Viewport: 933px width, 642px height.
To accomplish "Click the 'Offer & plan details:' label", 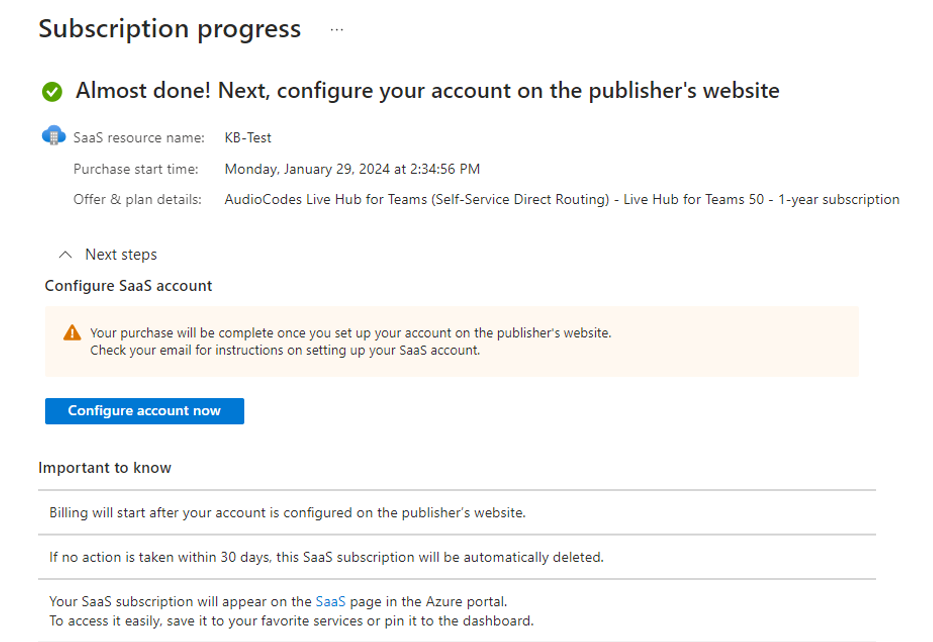I will [x=137, y=199].
